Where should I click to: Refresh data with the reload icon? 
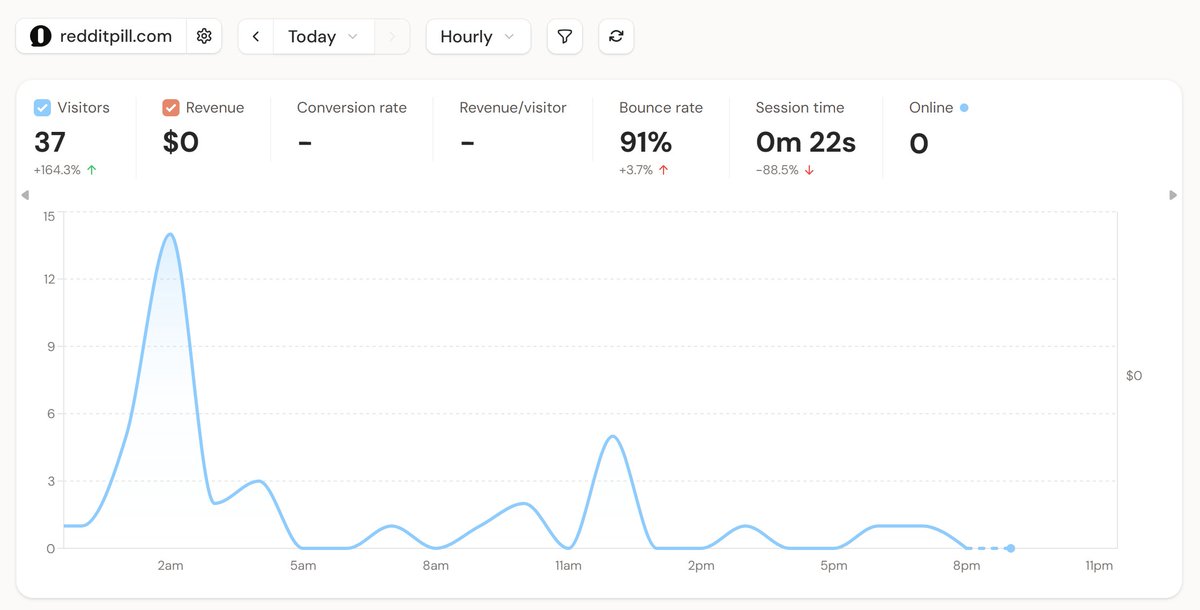(616, 36)
